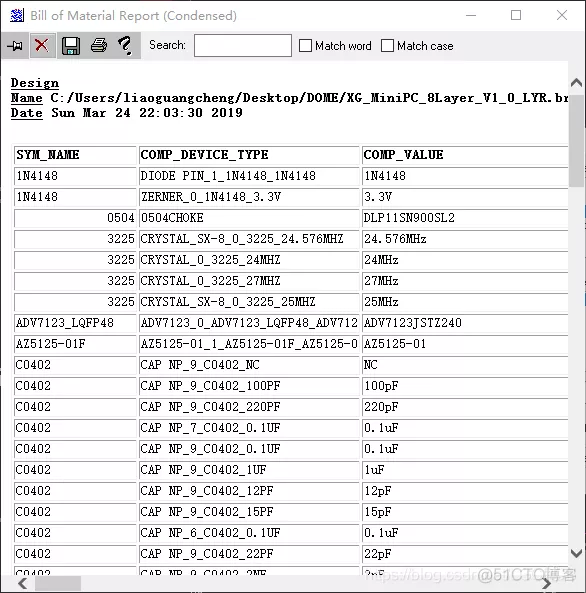Click the 25MHz value cell
The height and width of the screenshot is (593, 586).
[x=465, y=302]
